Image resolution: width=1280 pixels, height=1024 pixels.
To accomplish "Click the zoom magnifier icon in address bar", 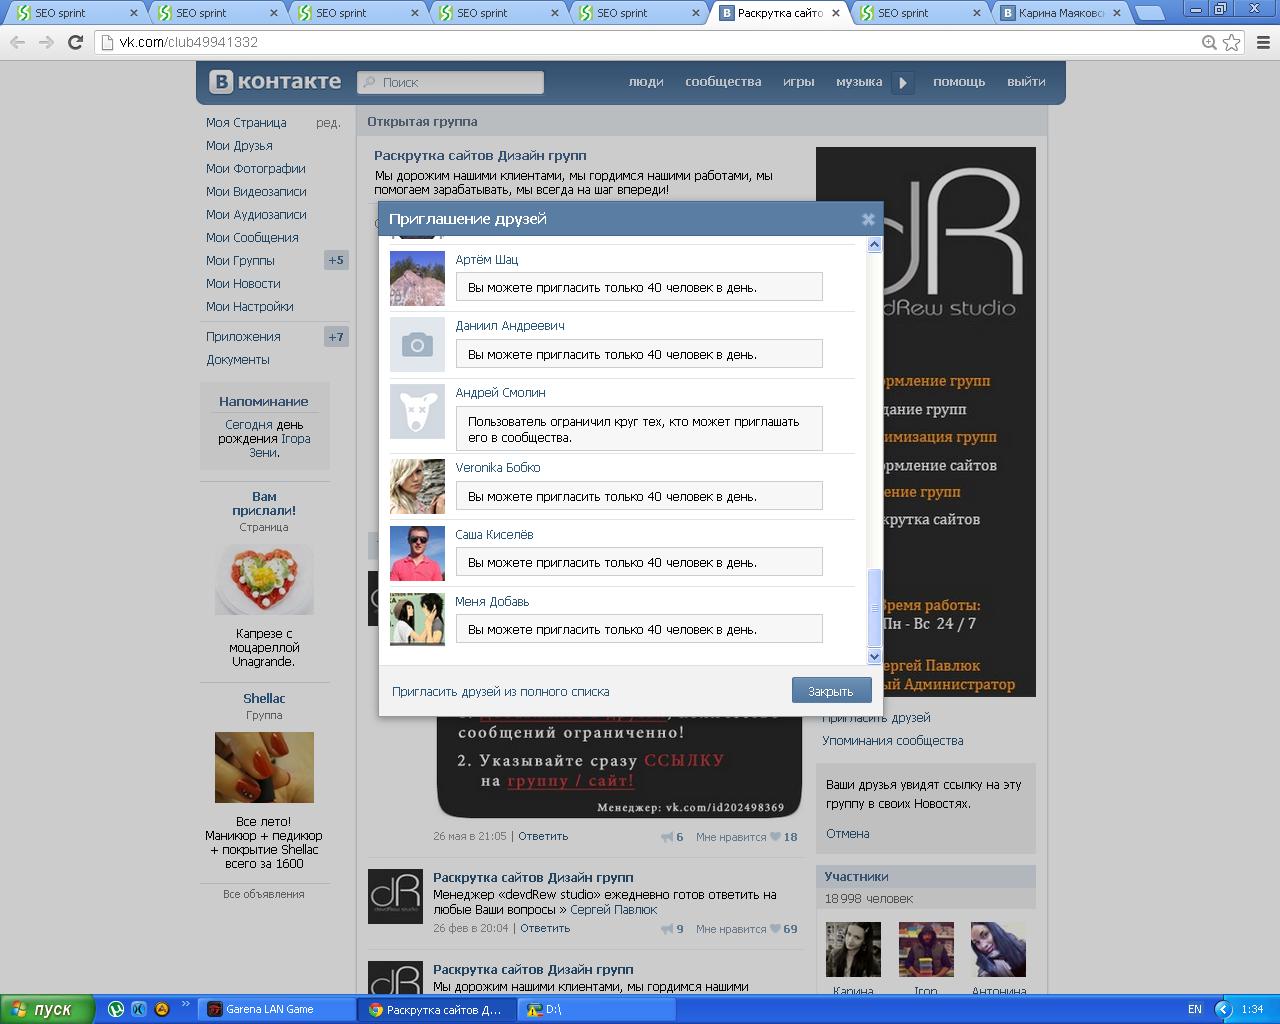I will point(1209,42).
